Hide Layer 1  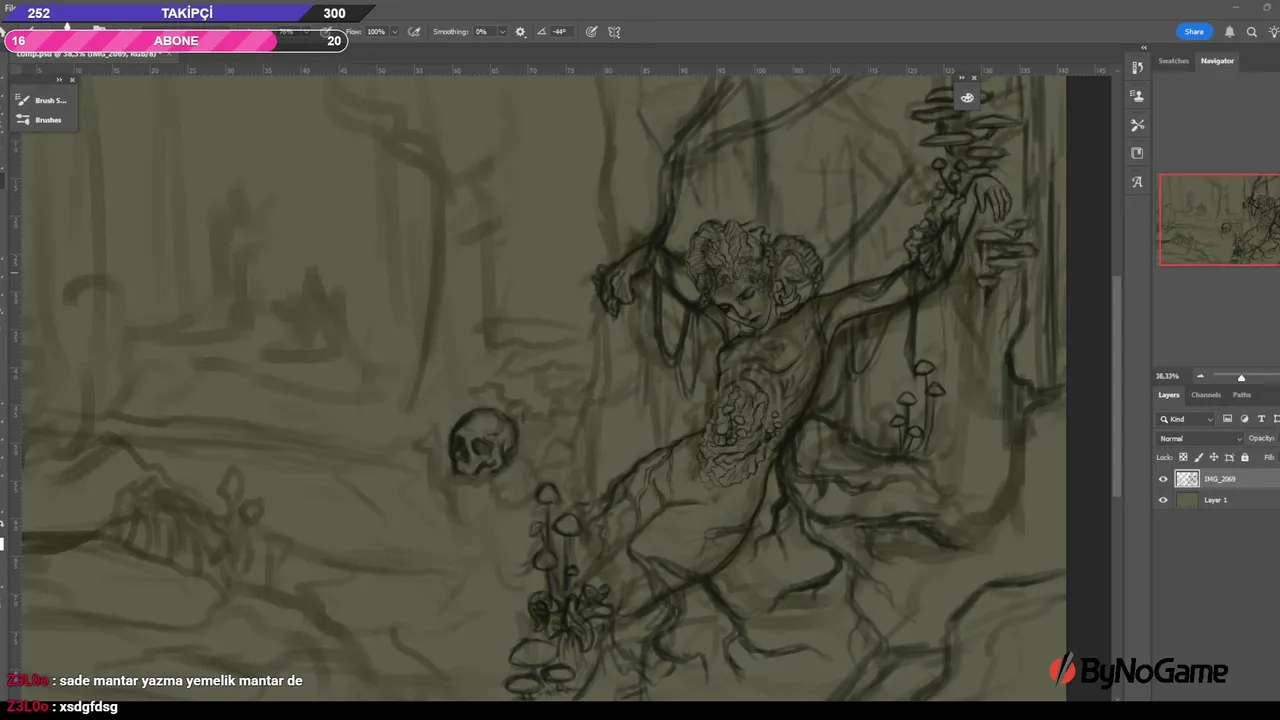[1163, 500]
